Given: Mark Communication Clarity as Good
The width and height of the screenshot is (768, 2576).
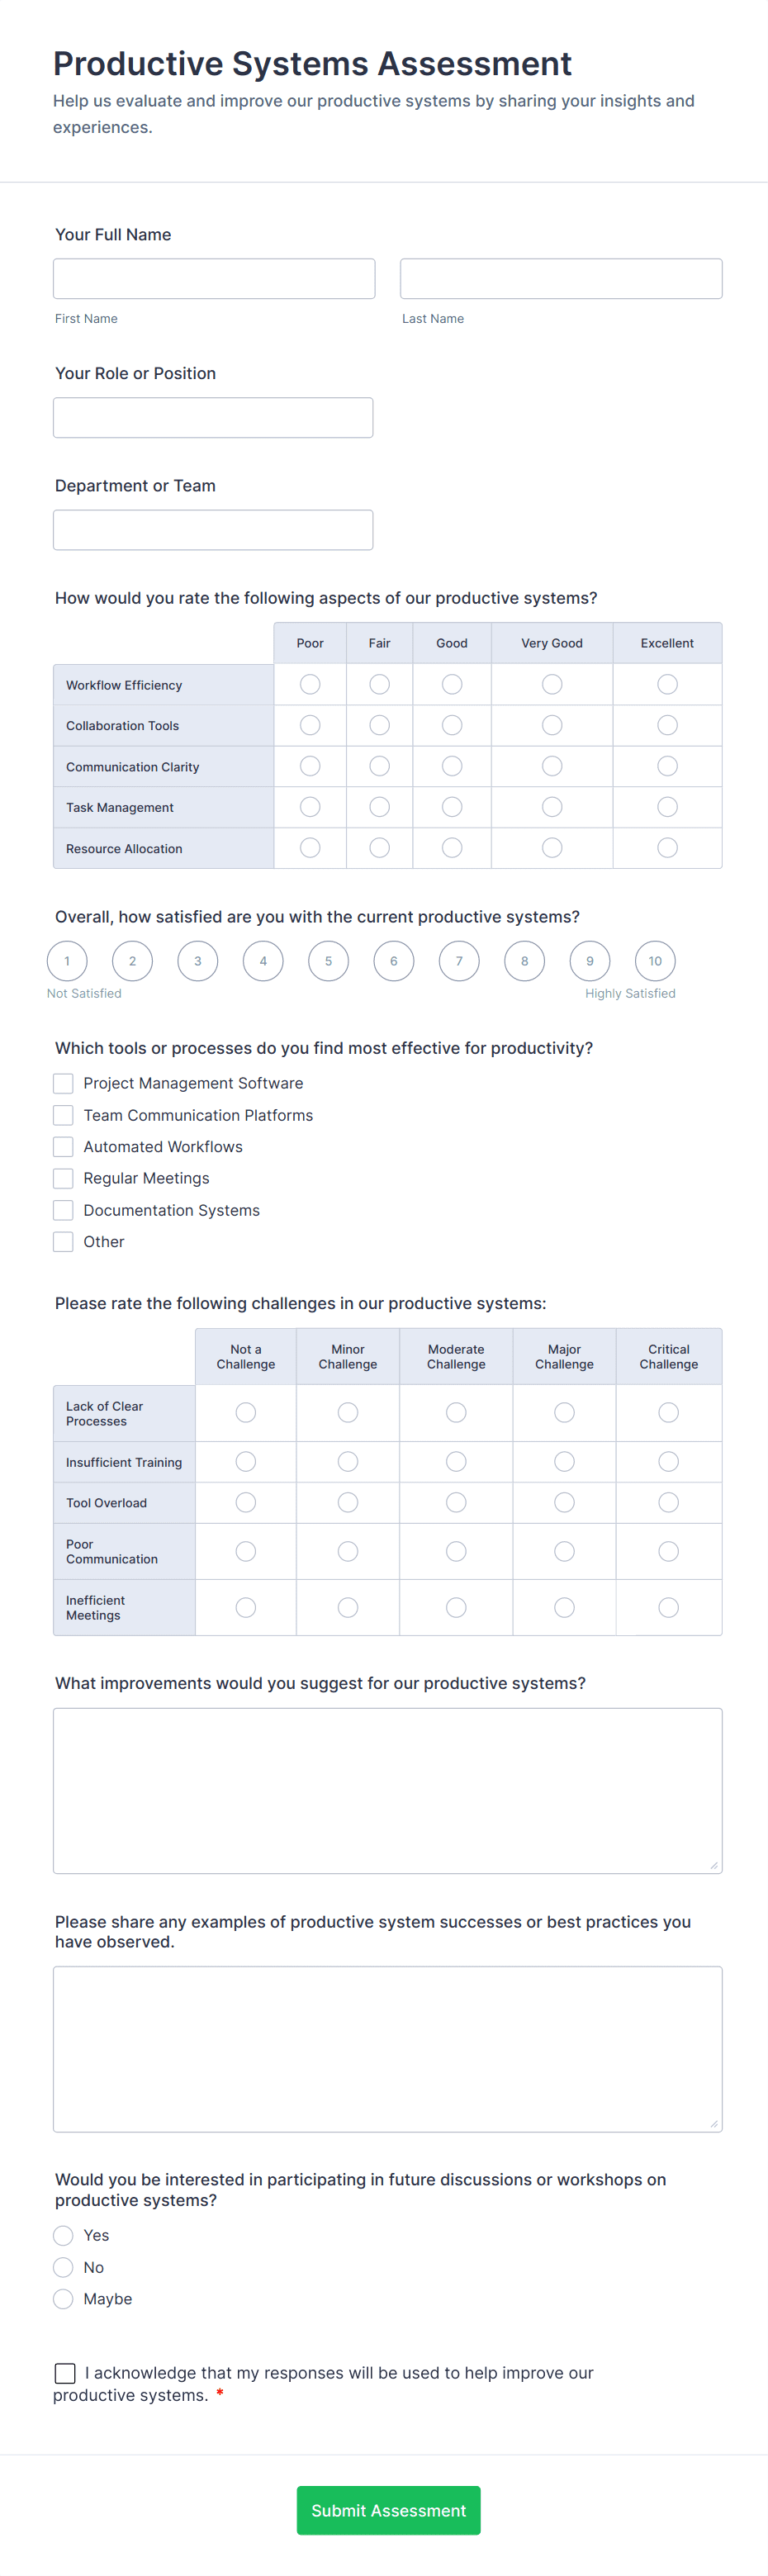Looking at the screenshot, I should click(x=451, y=766).
